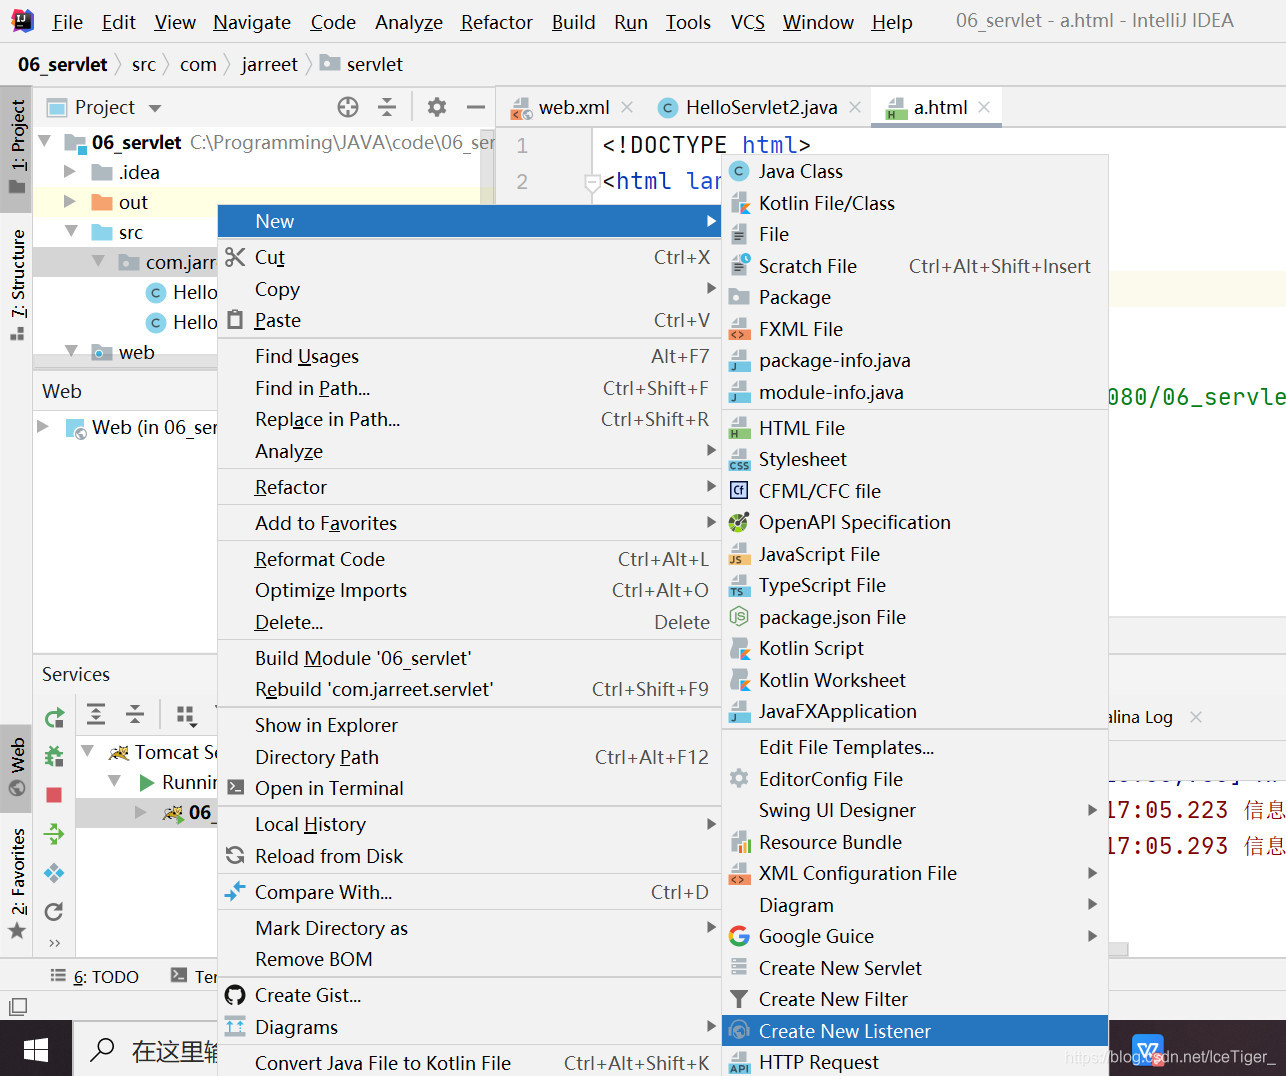The height and width of the screenshot is (1076, 1286).
Task: Select Package from New submenu
Action: coord(915,297)
